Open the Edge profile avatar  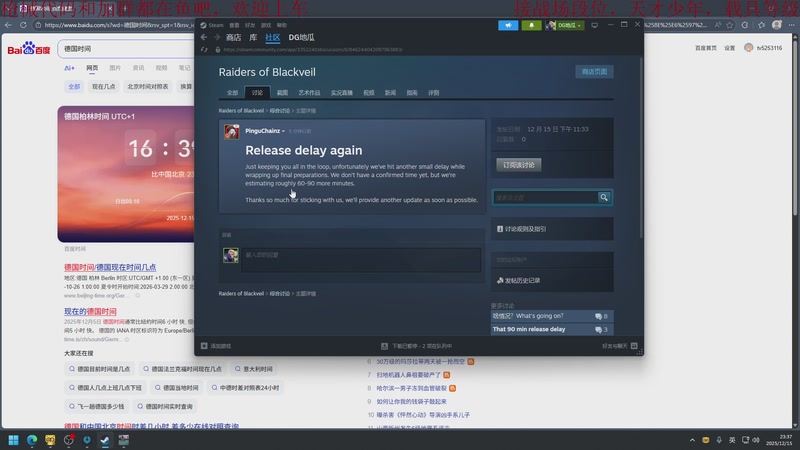click(777, 24)
